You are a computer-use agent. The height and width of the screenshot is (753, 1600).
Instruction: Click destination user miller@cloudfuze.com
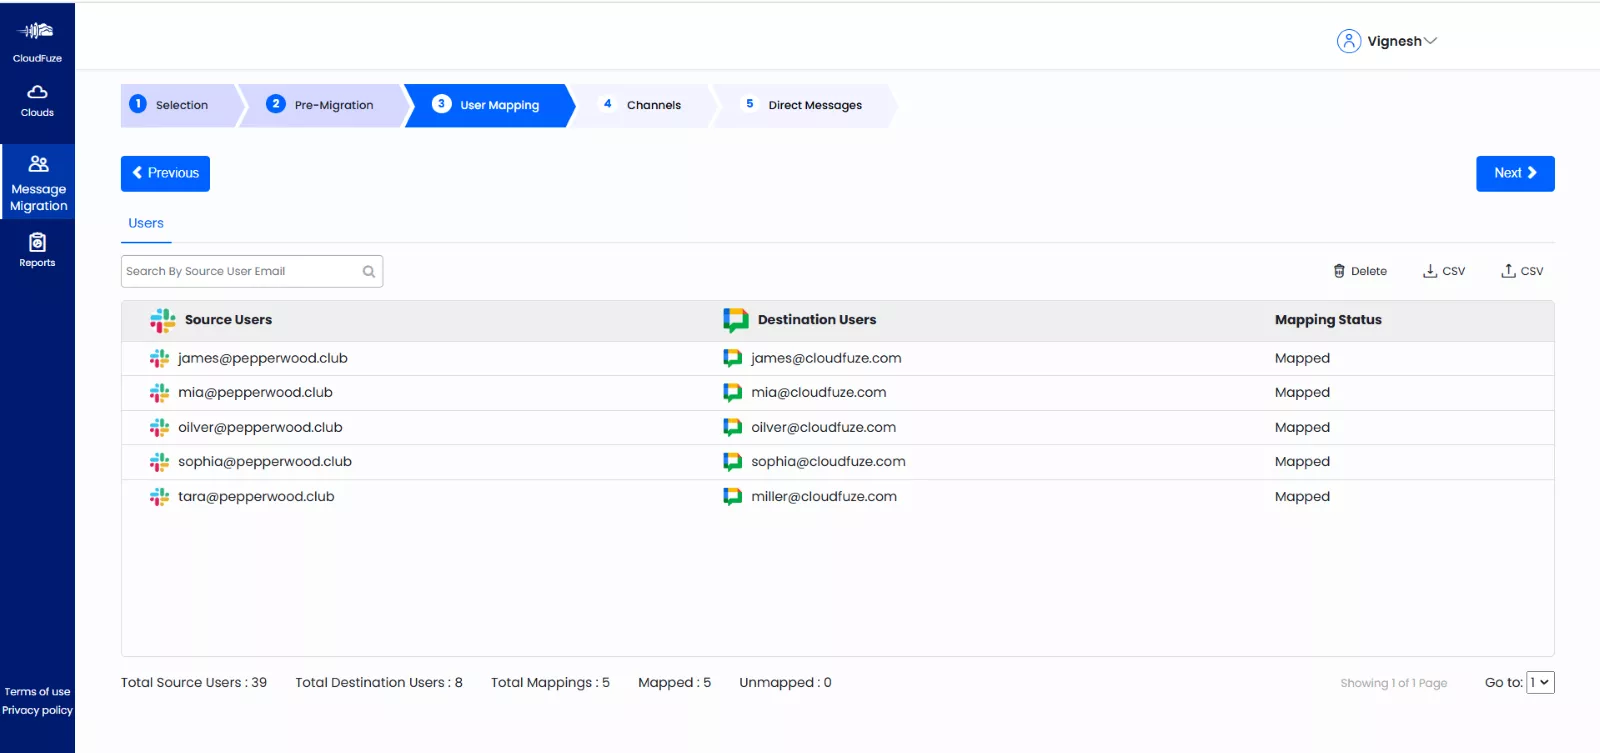click(824, 497)
